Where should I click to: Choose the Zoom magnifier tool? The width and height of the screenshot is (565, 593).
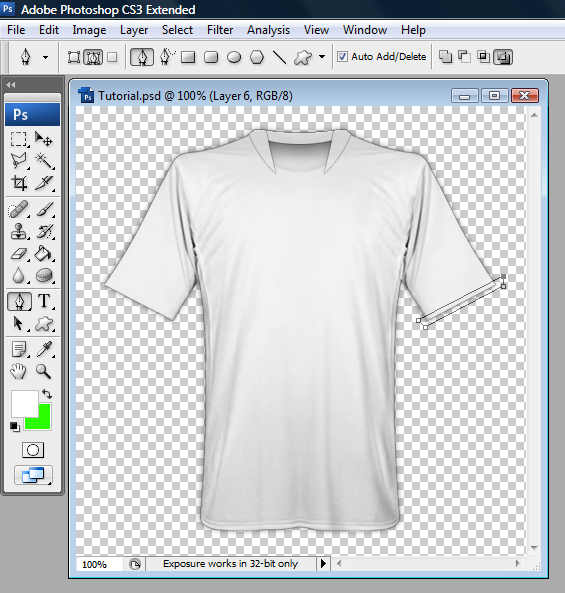point(43,372)
